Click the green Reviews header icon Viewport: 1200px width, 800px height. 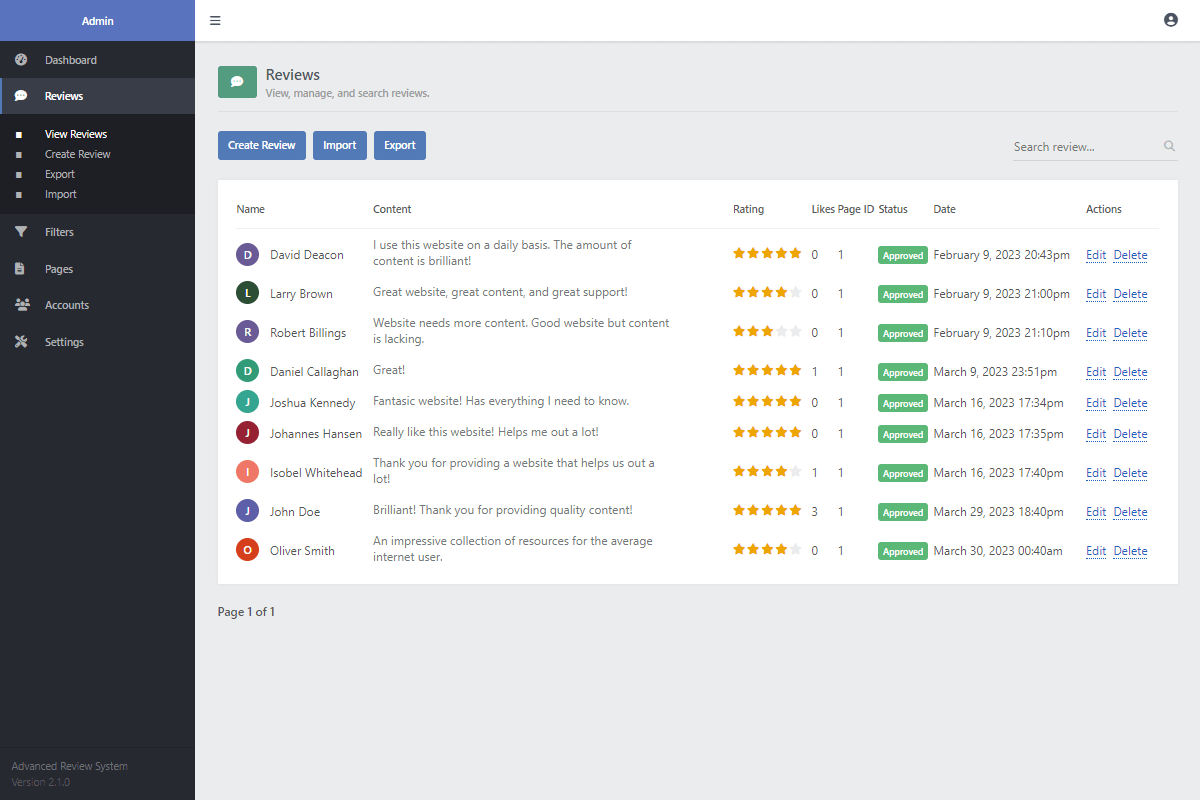coord(237,82)
